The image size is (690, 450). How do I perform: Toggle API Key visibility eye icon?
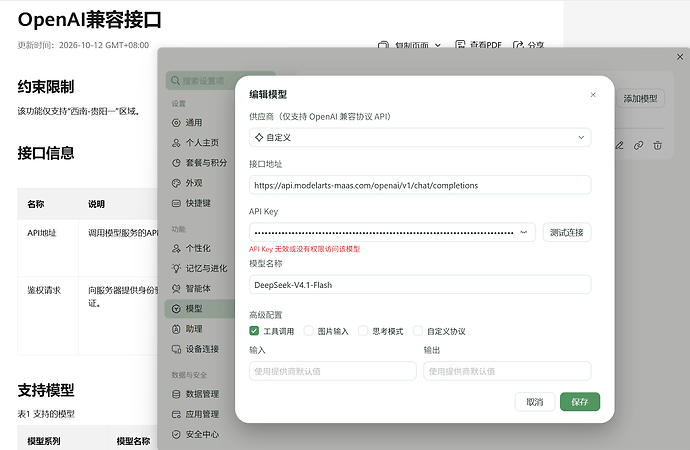524,232
